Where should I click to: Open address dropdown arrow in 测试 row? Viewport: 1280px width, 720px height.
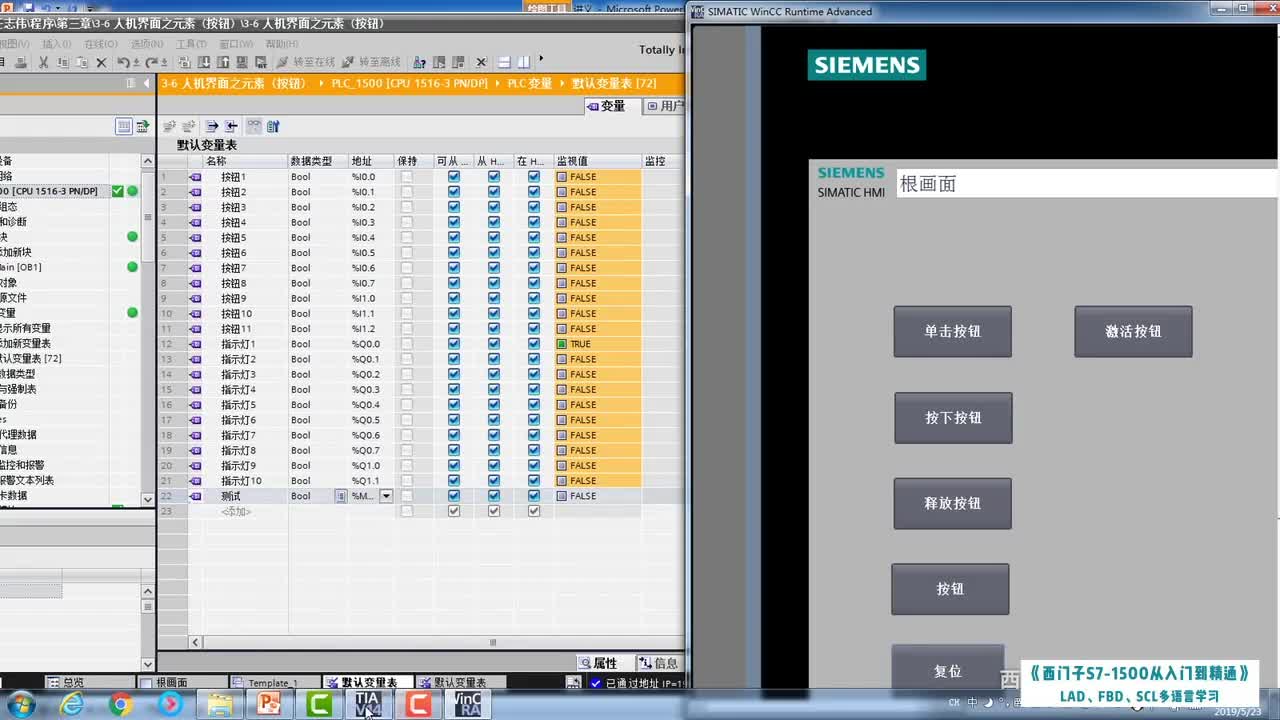[x=386, y=496]
